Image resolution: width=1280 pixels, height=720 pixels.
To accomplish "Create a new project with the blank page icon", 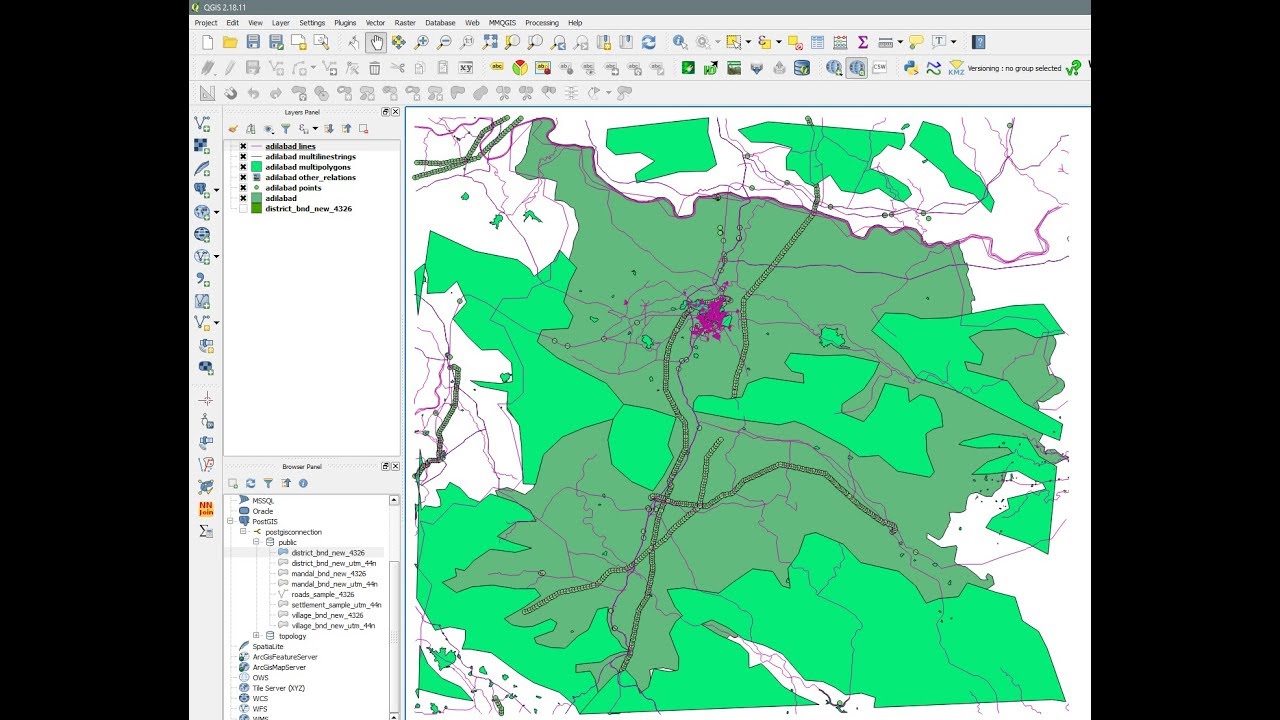I will (207, 42).
